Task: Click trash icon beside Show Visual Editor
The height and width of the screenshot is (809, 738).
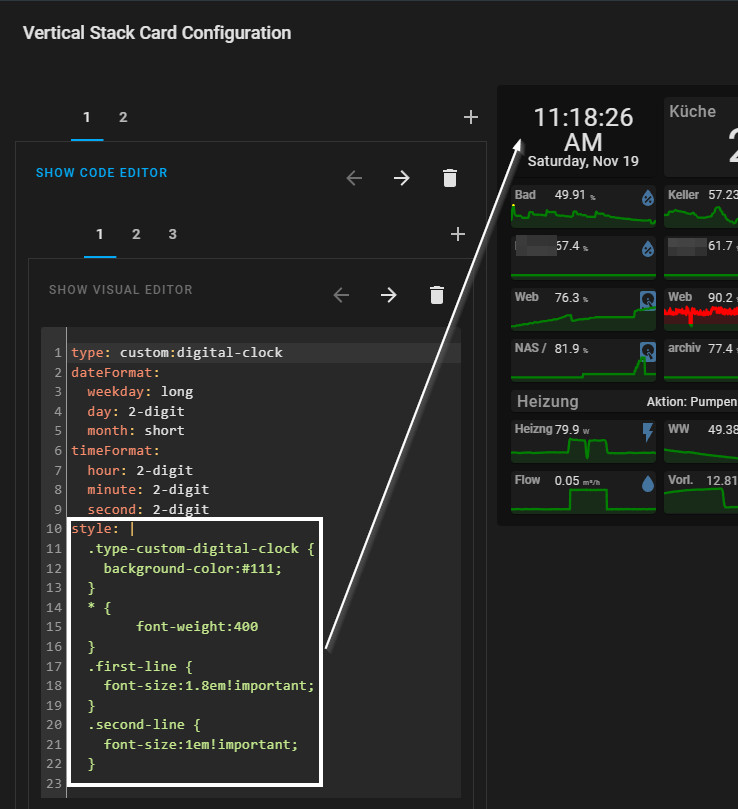Action: pos(436,295)
